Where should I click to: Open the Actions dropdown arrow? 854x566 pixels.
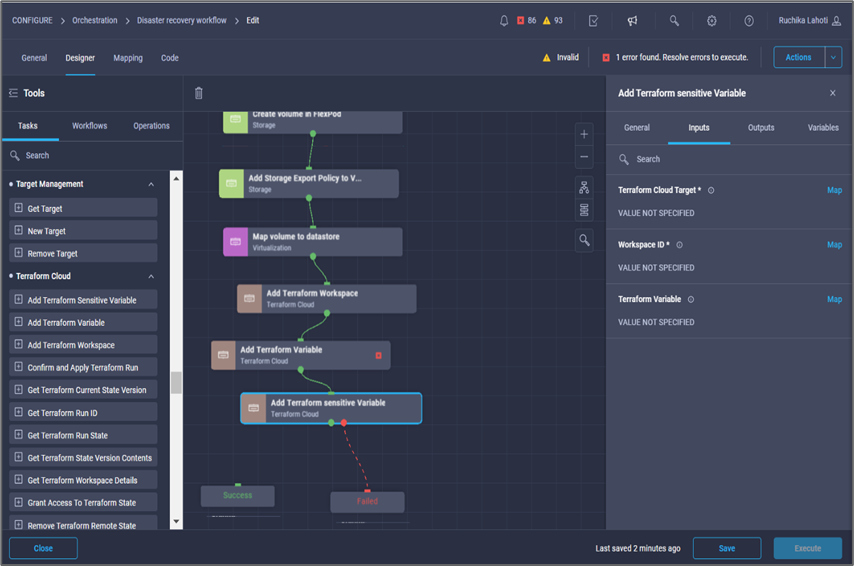click(x=833, y=57)
